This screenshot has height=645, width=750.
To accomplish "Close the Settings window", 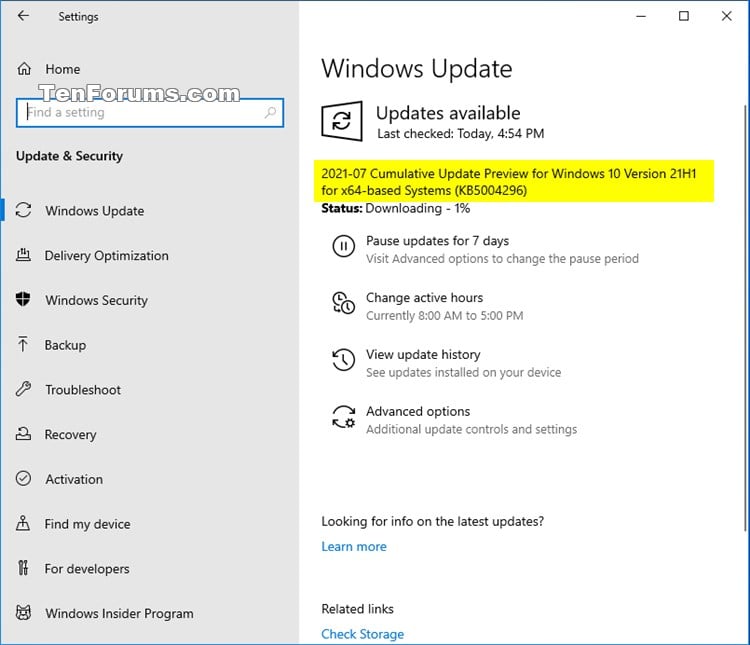I will (727, 16).
